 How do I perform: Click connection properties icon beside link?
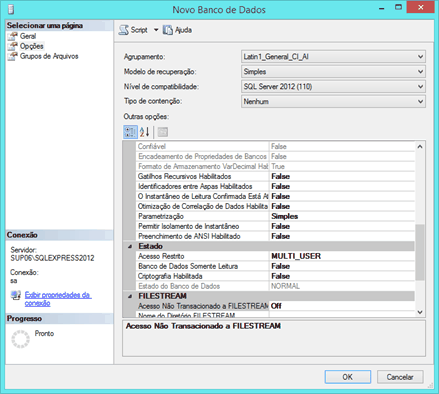click(16, 295)
